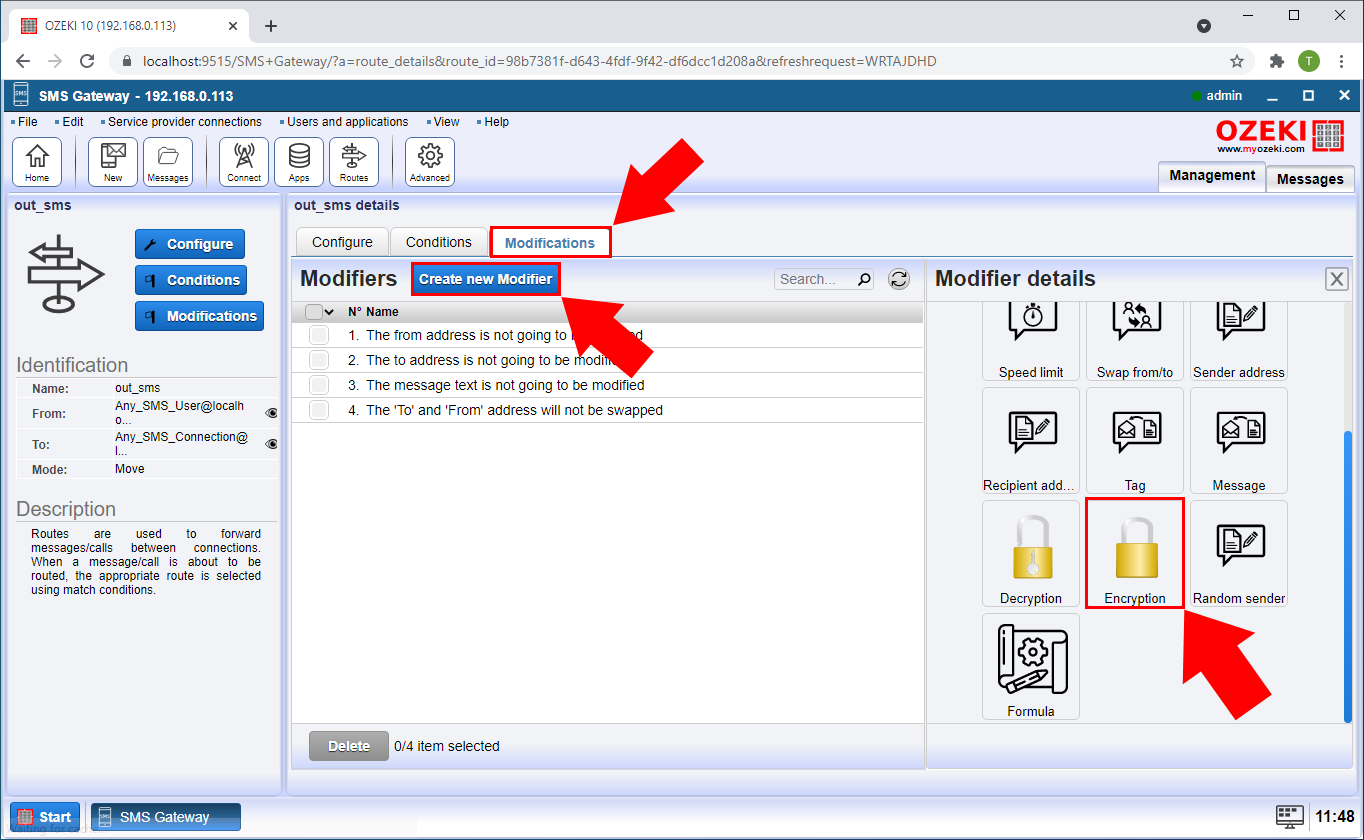Screen dimensions: 1364x840
Task: Click the blue Configure button
Action: point(190,244)
